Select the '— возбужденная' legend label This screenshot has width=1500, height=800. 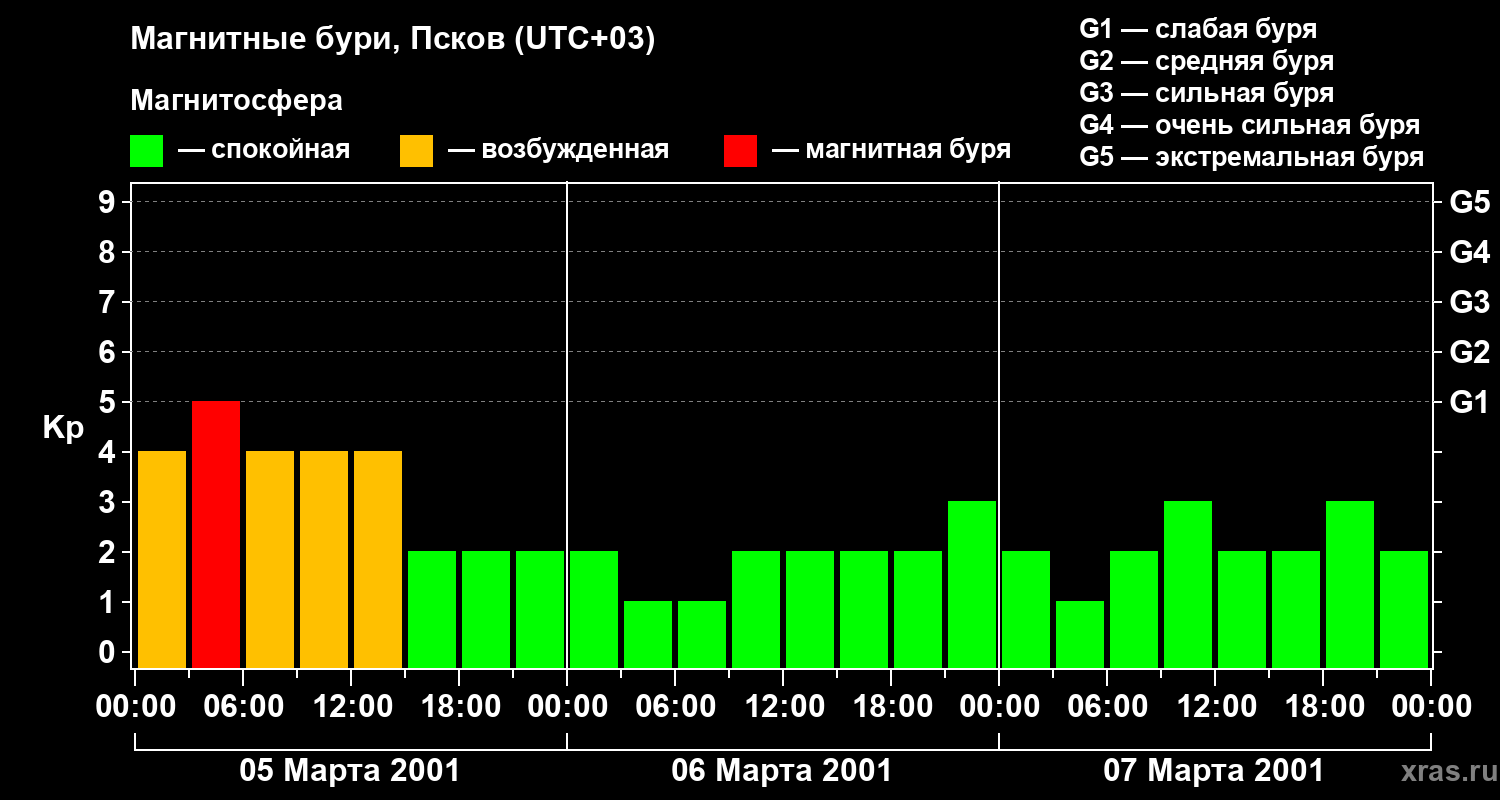tap(558, 150)
